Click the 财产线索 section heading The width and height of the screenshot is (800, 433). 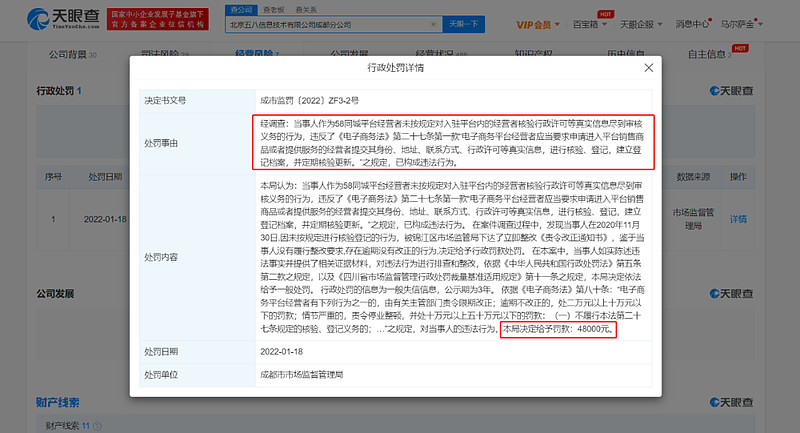click(57, 402)
